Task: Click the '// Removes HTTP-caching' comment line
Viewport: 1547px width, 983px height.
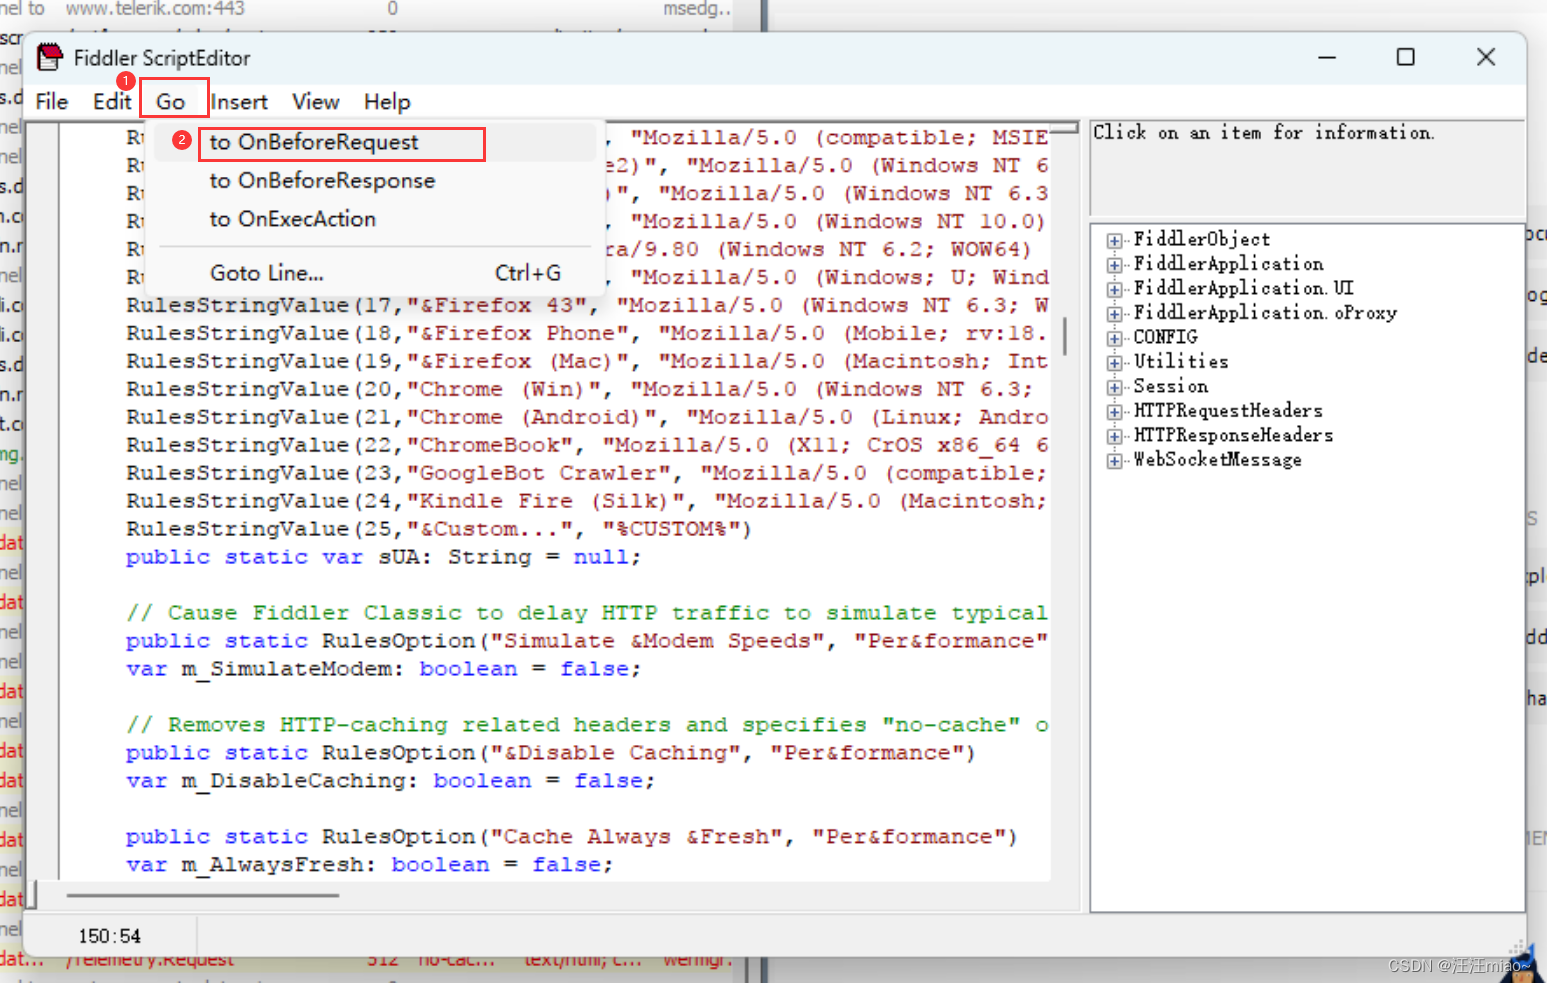Action: (x=587, y=725)
